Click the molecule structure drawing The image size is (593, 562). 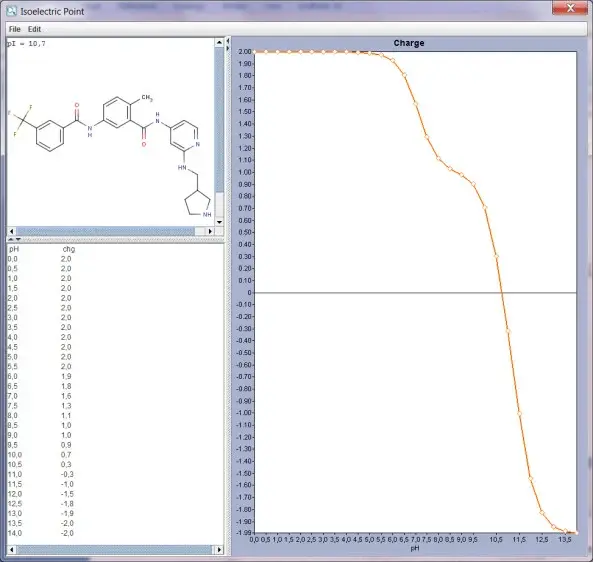[110, 156]
